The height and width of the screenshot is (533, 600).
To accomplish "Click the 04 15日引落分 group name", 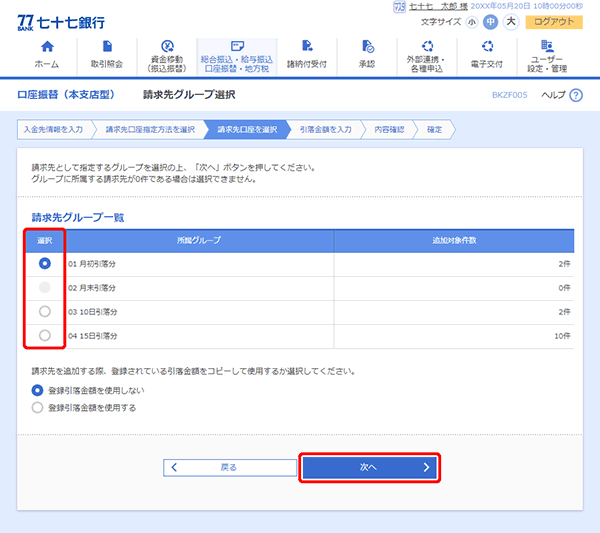I will click(93, 336).
